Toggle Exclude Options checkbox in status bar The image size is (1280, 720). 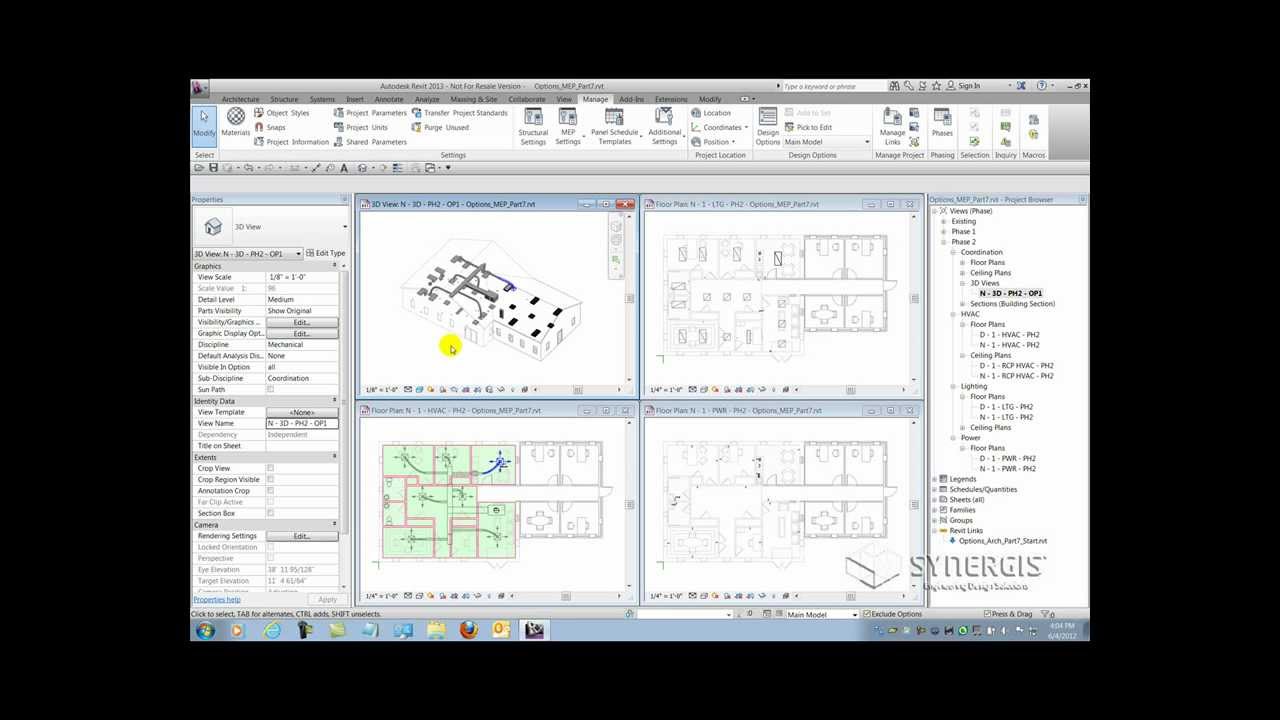click(867, 614)
